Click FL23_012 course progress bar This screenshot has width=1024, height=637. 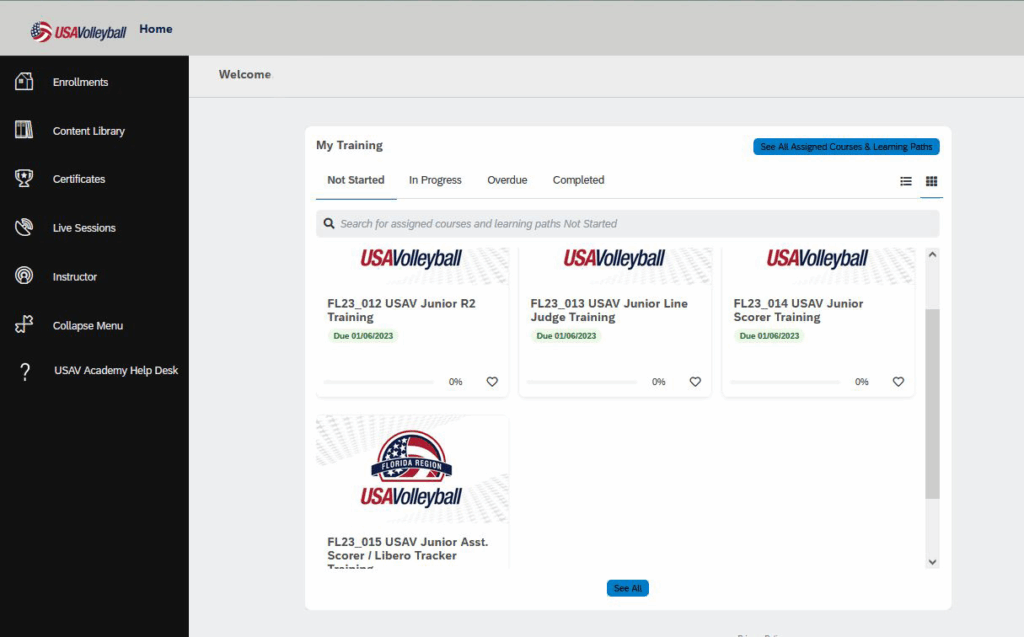[x=378, y=382]
